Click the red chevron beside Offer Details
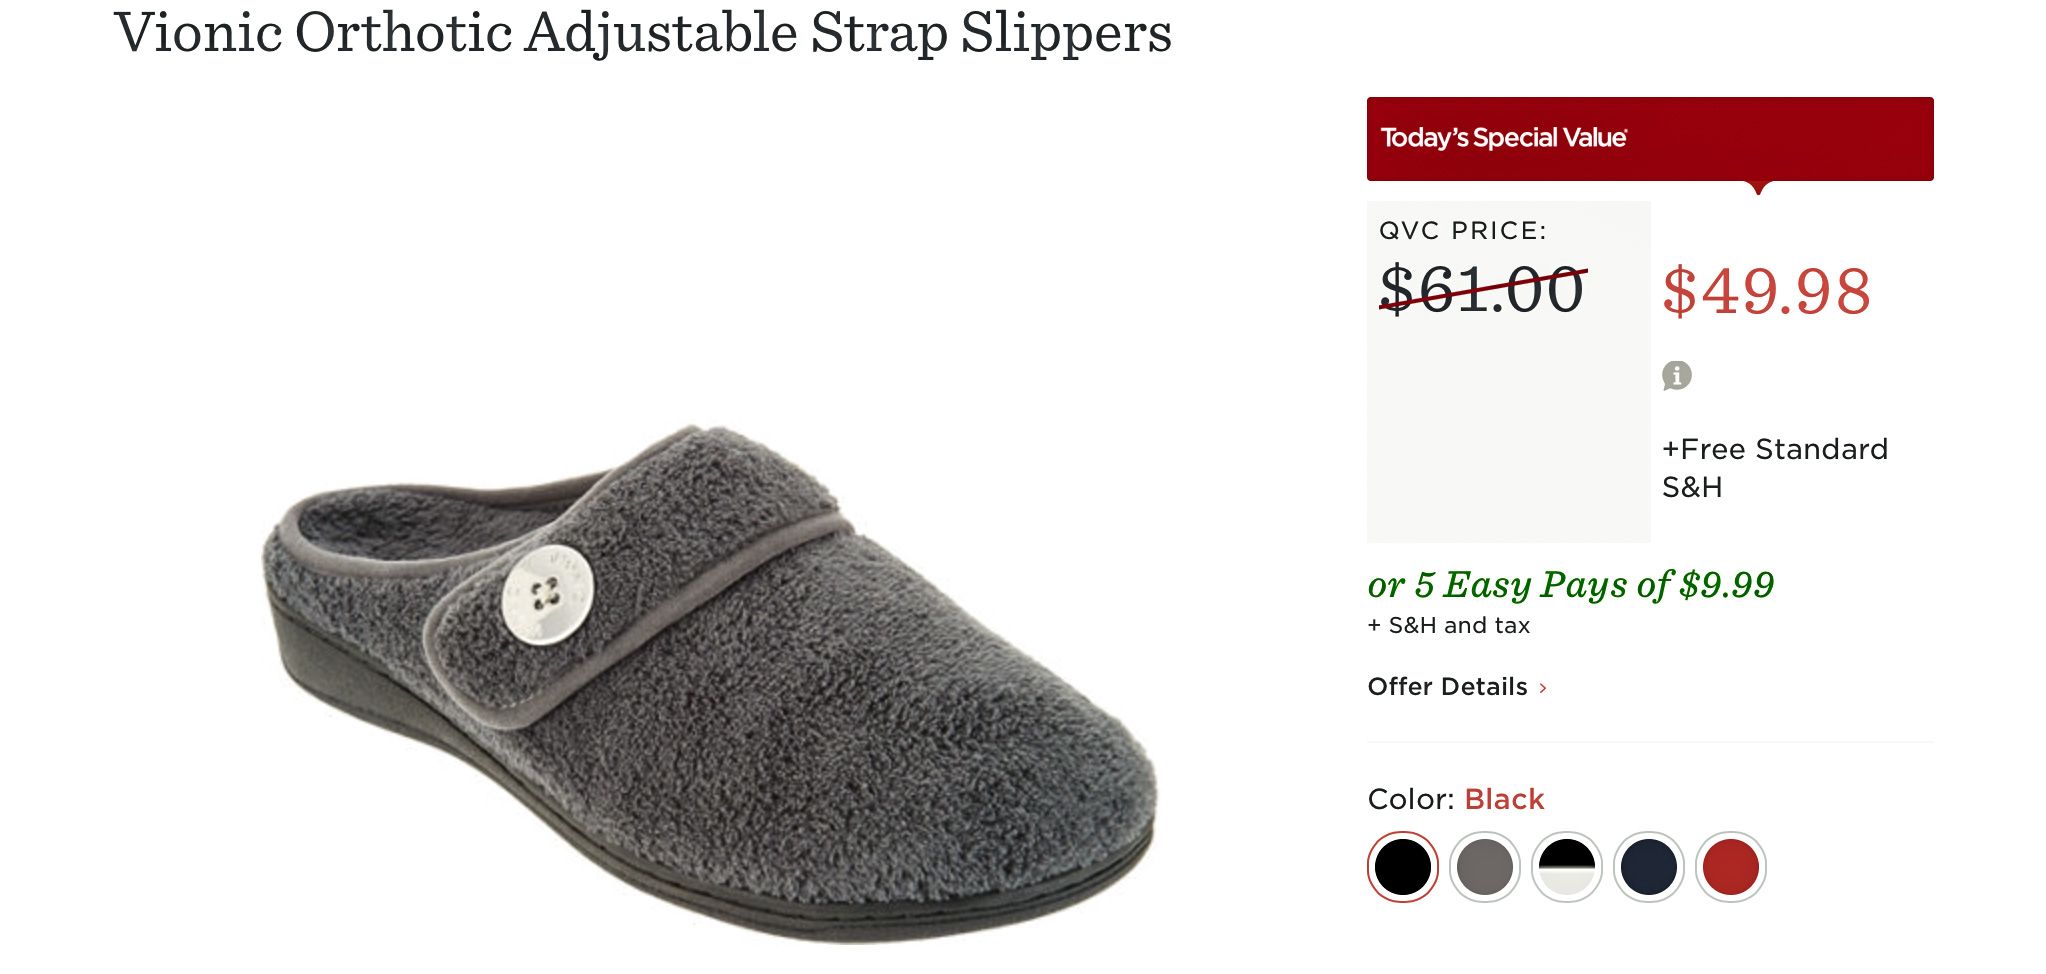The width and height of the screenshot is (2046, 974). point(1543,688)
